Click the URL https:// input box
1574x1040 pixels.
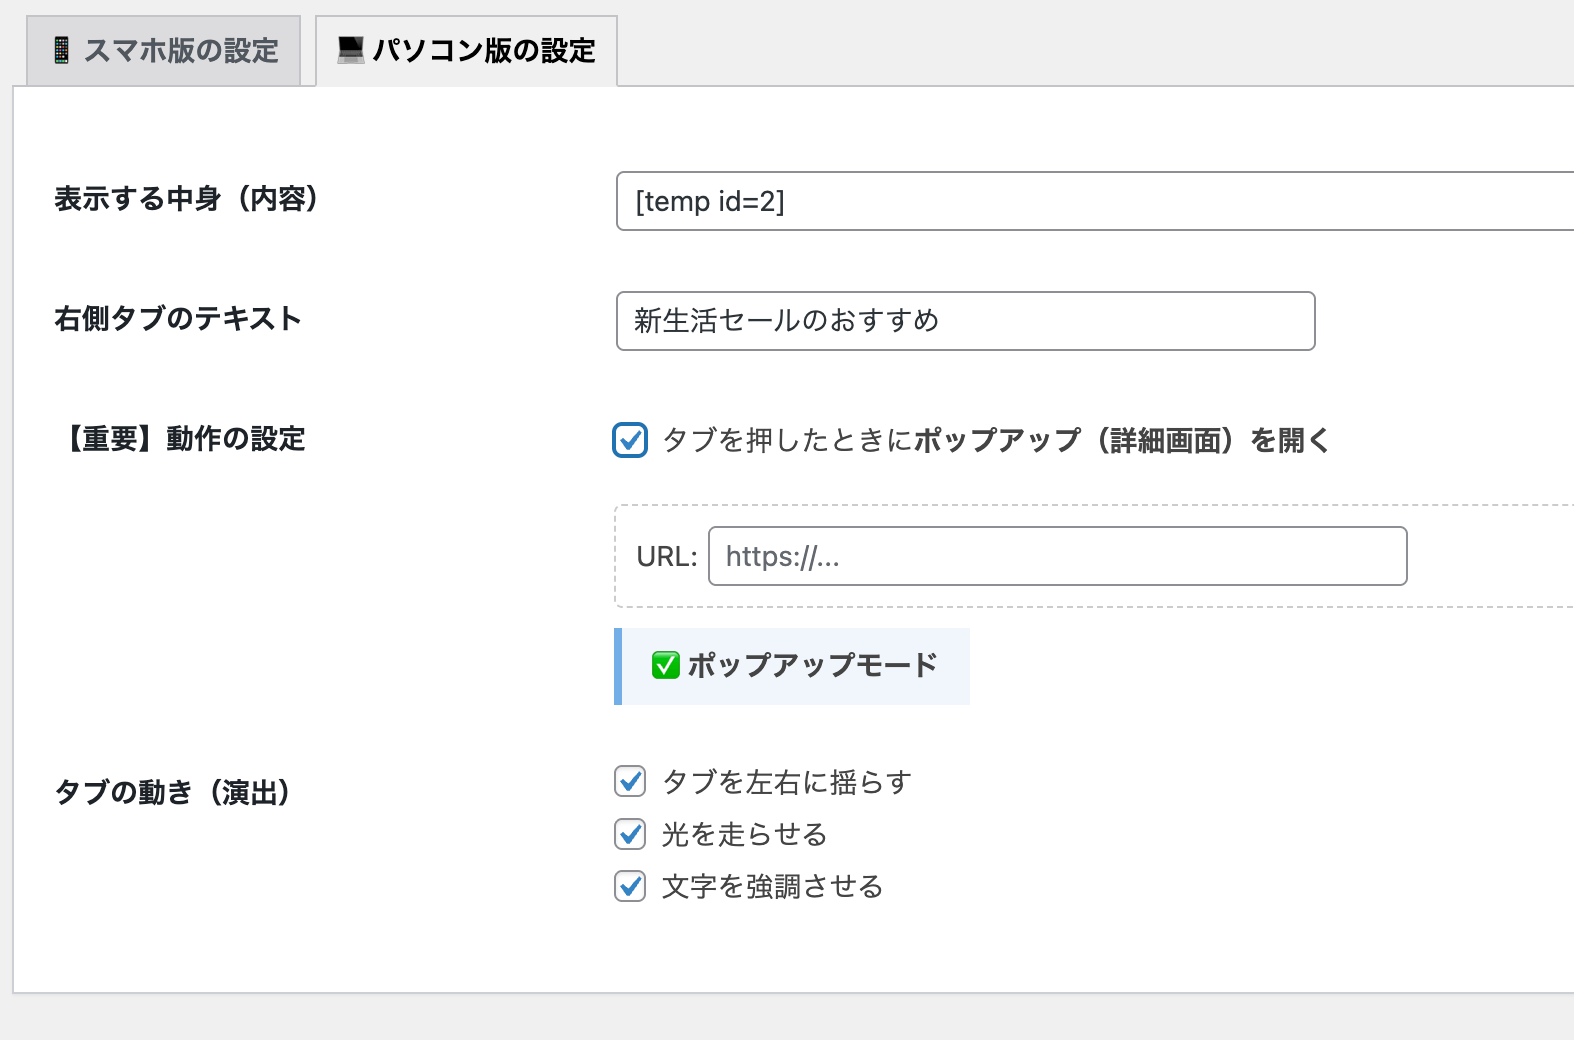pos(1057,556)
